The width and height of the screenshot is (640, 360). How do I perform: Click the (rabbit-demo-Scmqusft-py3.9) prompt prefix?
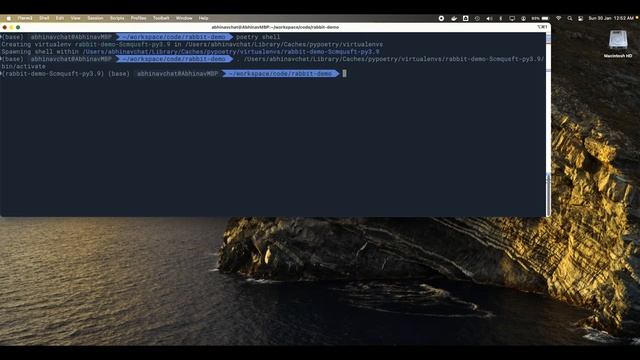point(53,74)
